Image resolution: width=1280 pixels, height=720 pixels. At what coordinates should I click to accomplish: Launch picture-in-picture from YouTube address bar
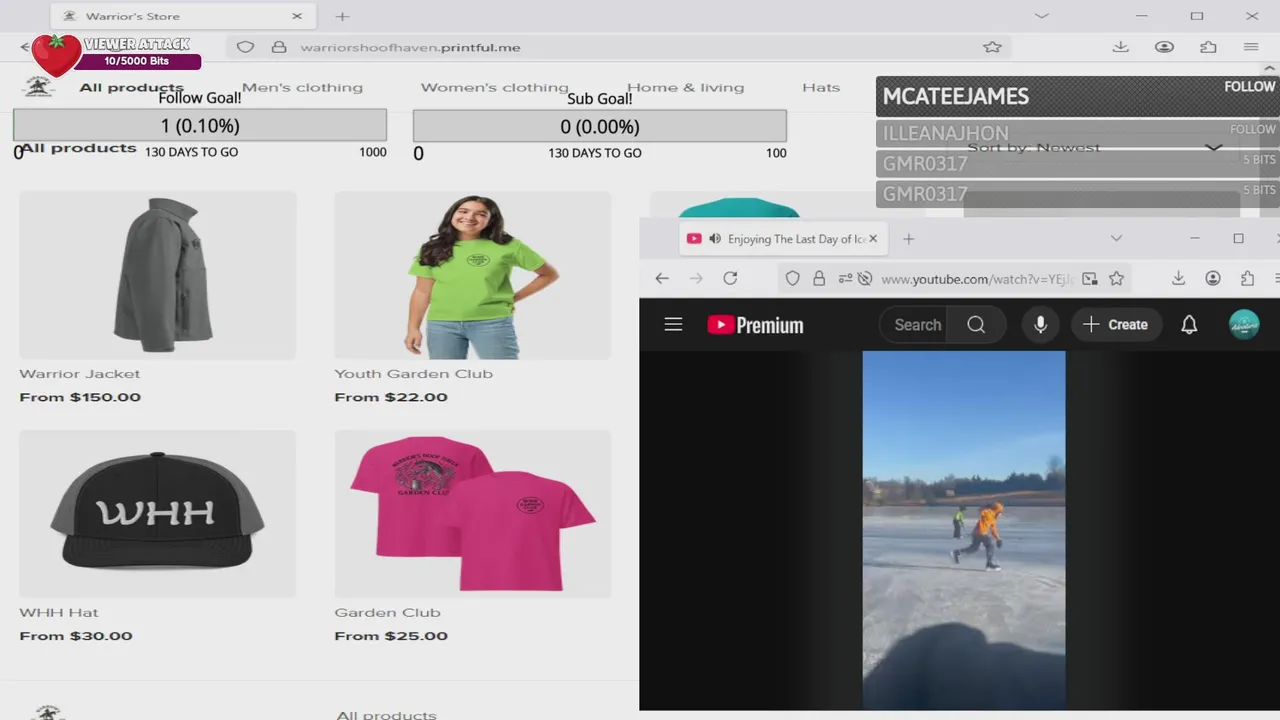click(x=1090, y=279)
